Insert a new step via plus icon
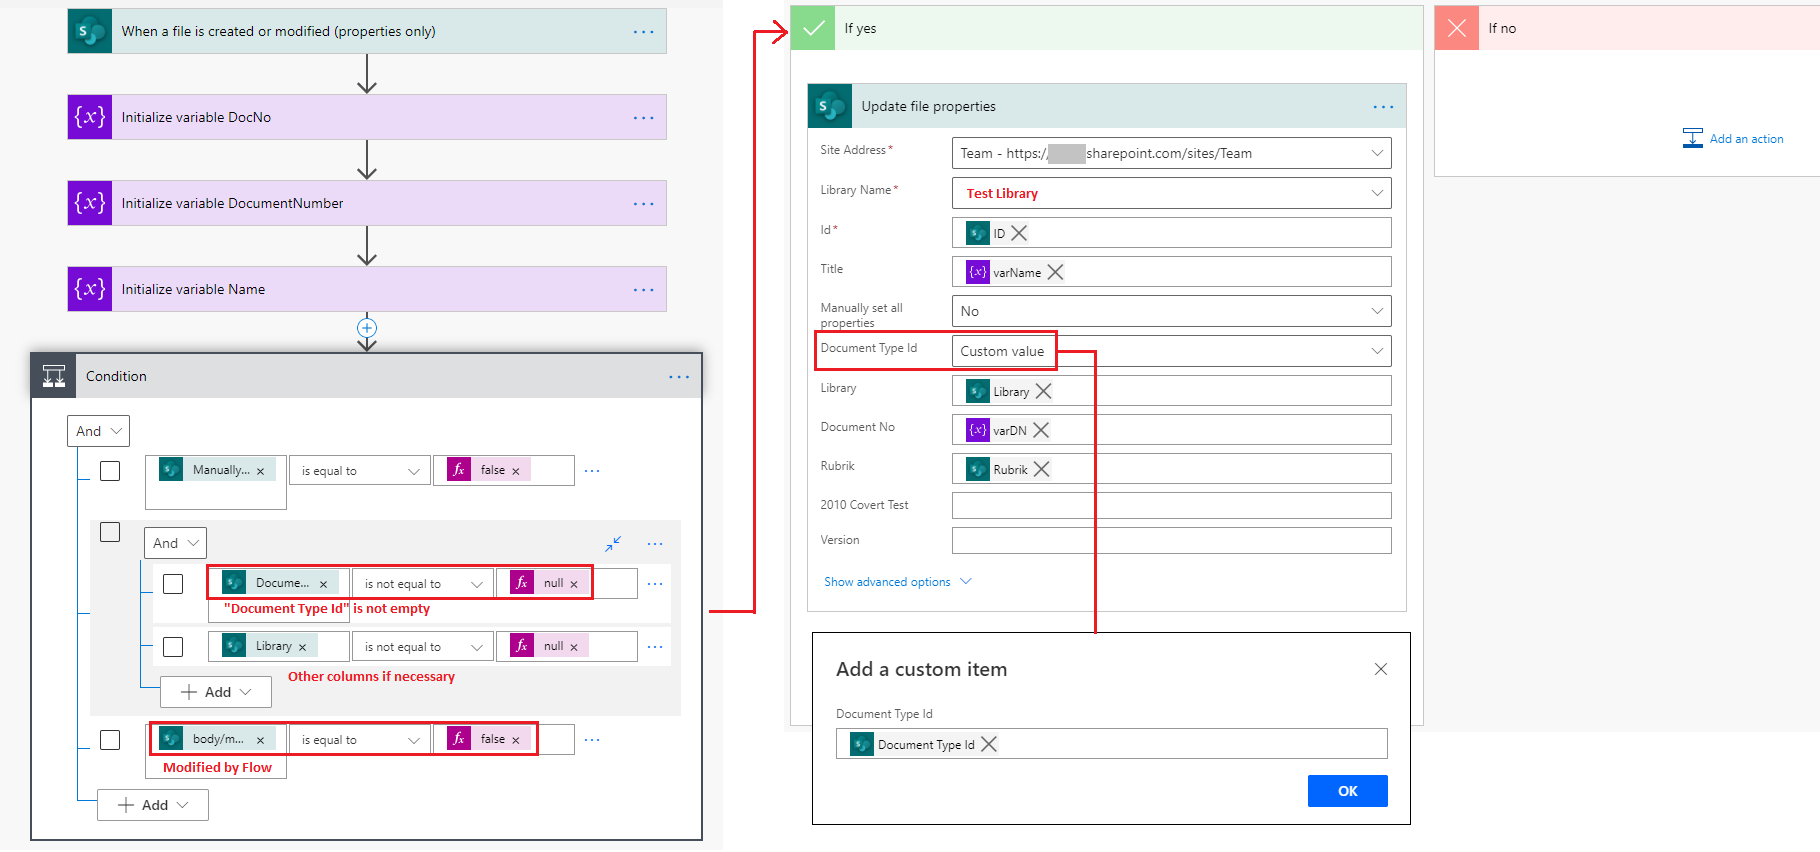 click(367, 328)
